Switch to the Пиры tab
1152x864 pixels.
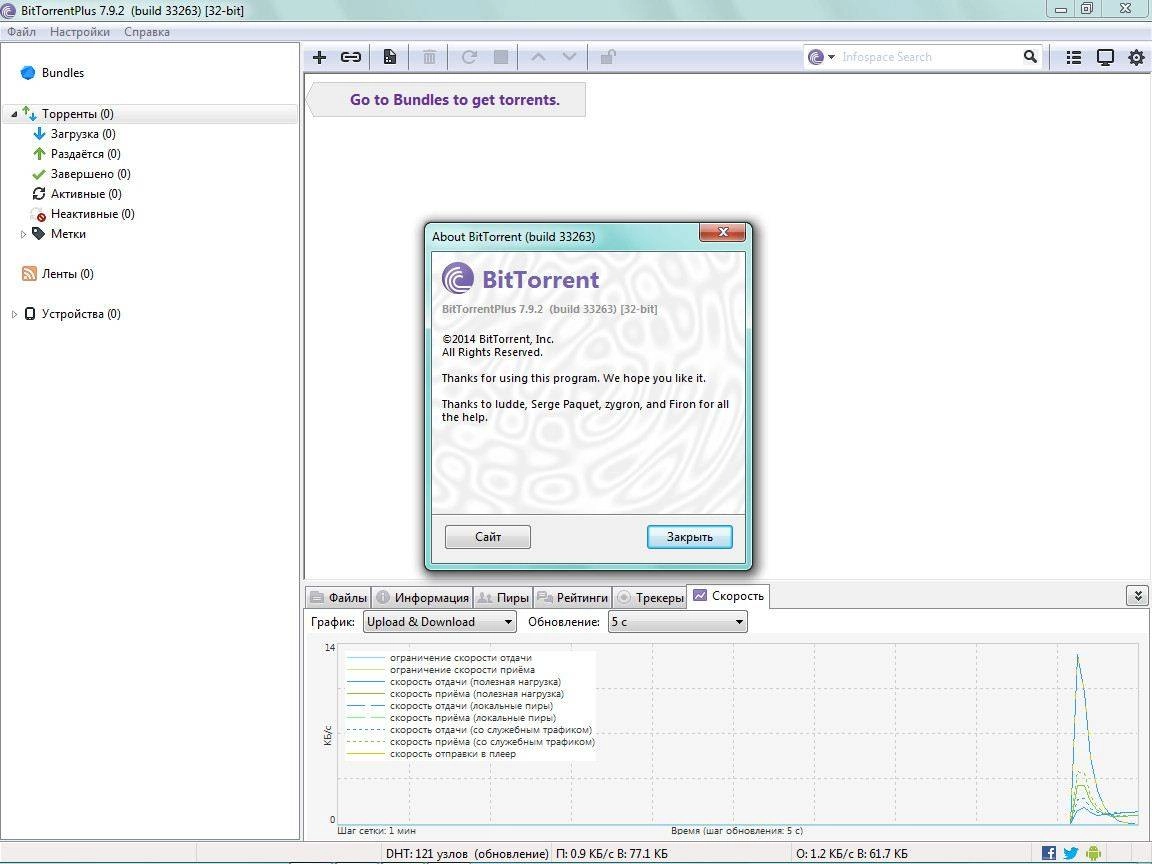click(x=503, y=597)
